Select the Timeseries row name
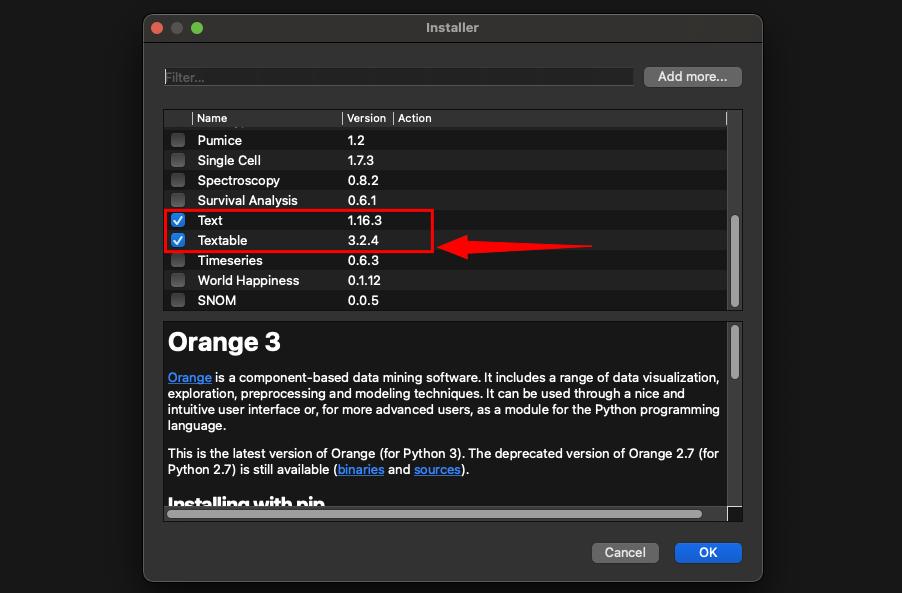The width and height of the screenshot is (902, 593). (230, 261)
